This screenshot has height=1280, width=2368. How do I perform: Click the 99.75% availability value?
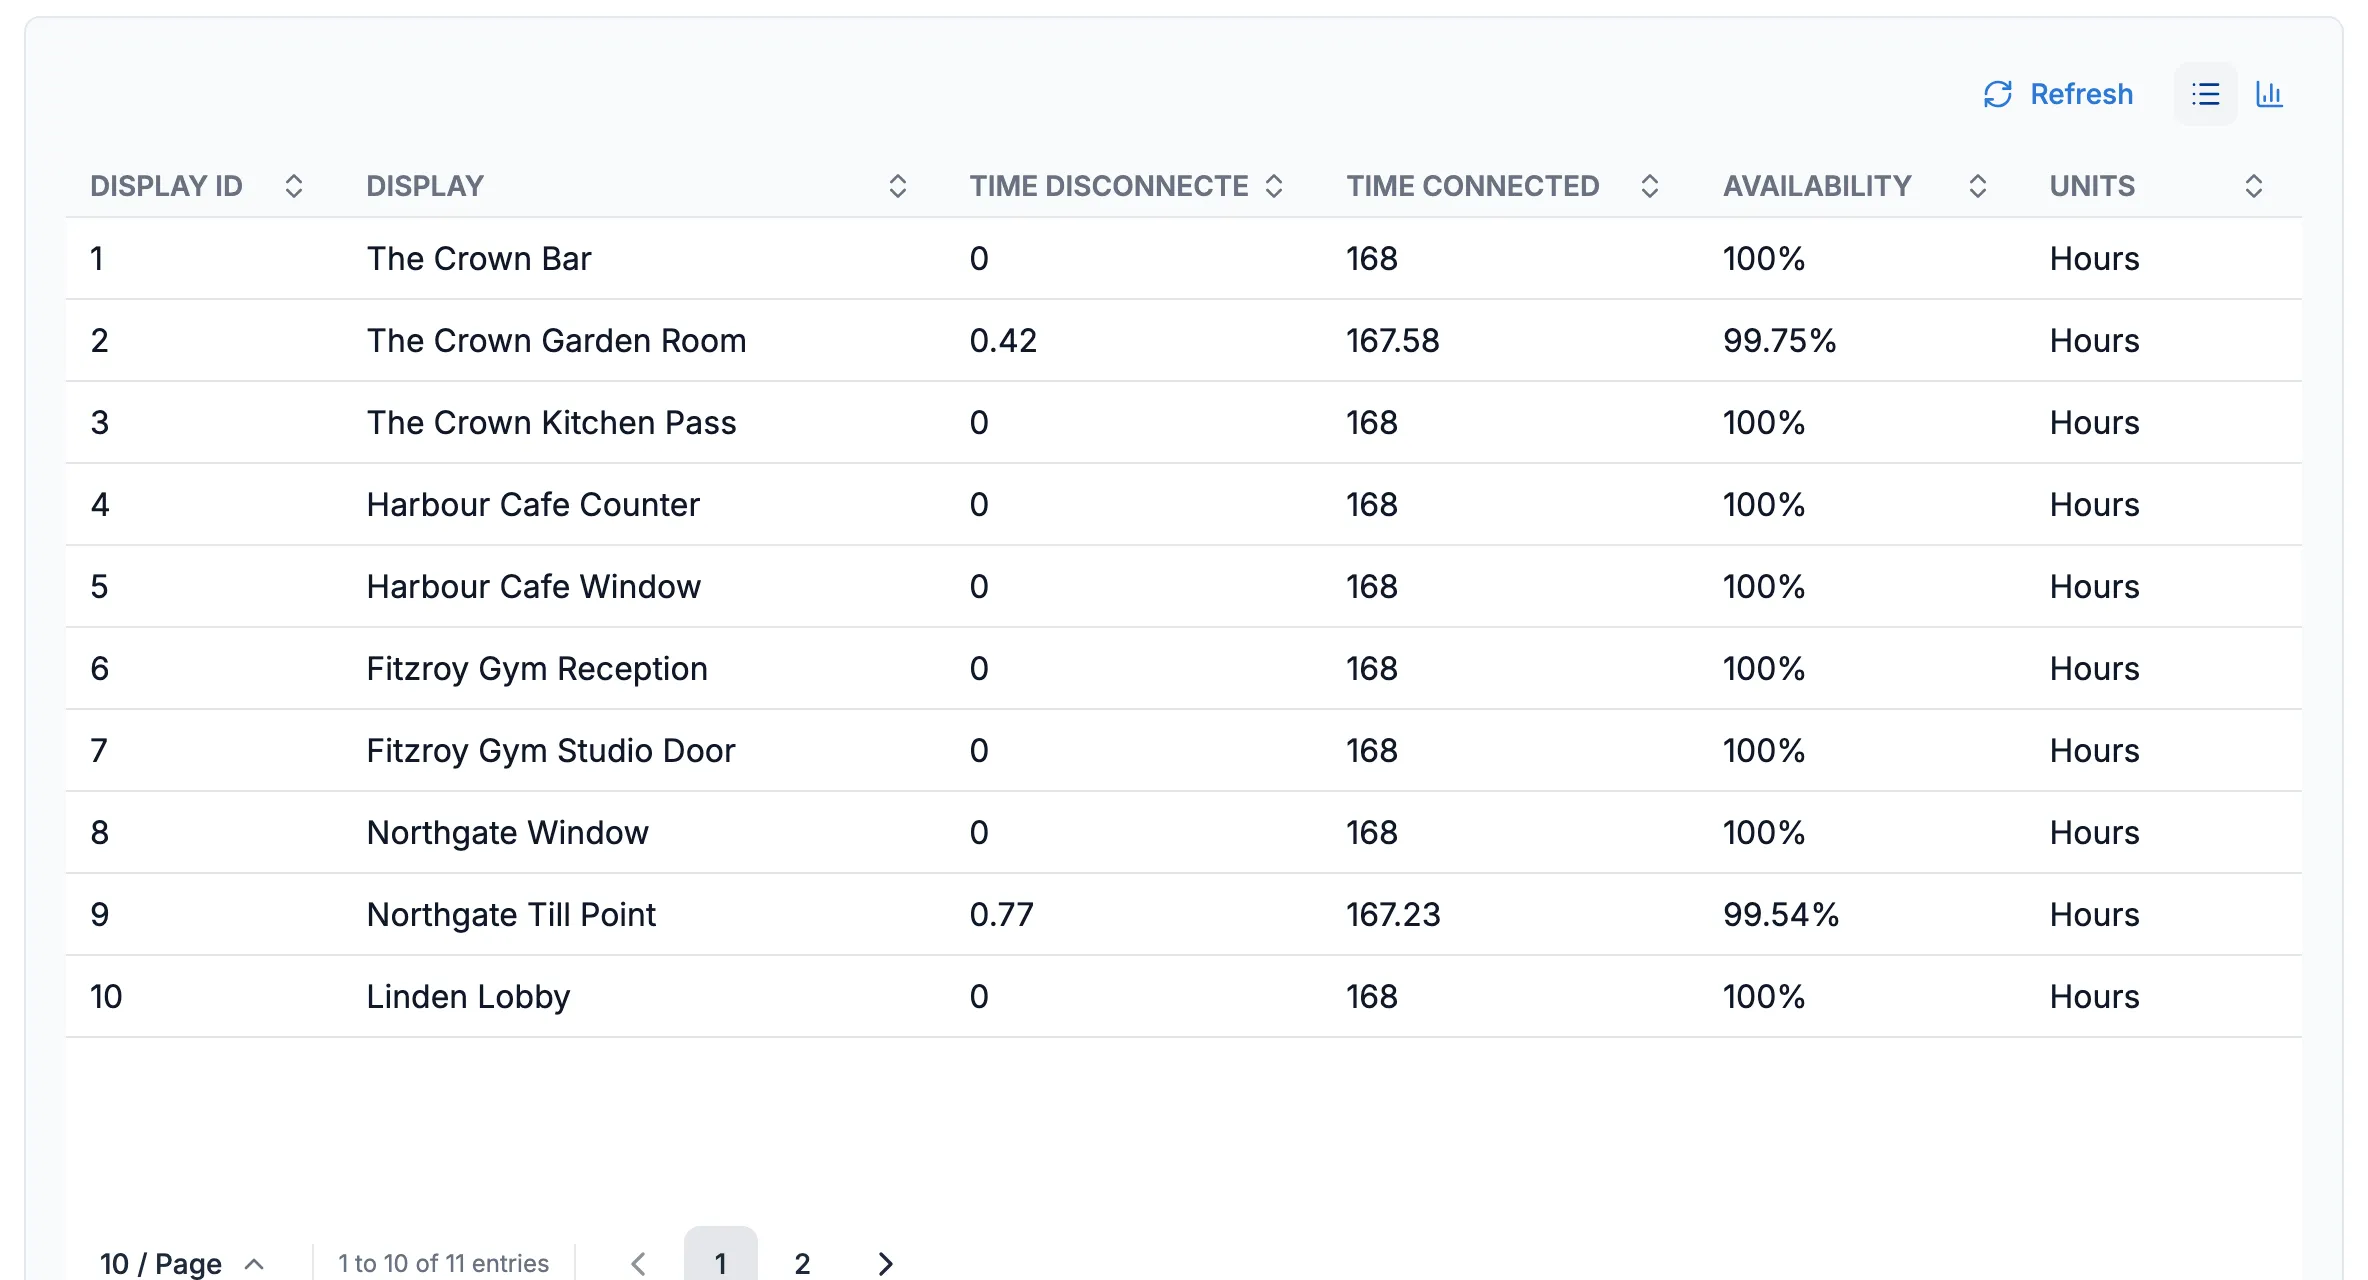tap(1779, 341)
